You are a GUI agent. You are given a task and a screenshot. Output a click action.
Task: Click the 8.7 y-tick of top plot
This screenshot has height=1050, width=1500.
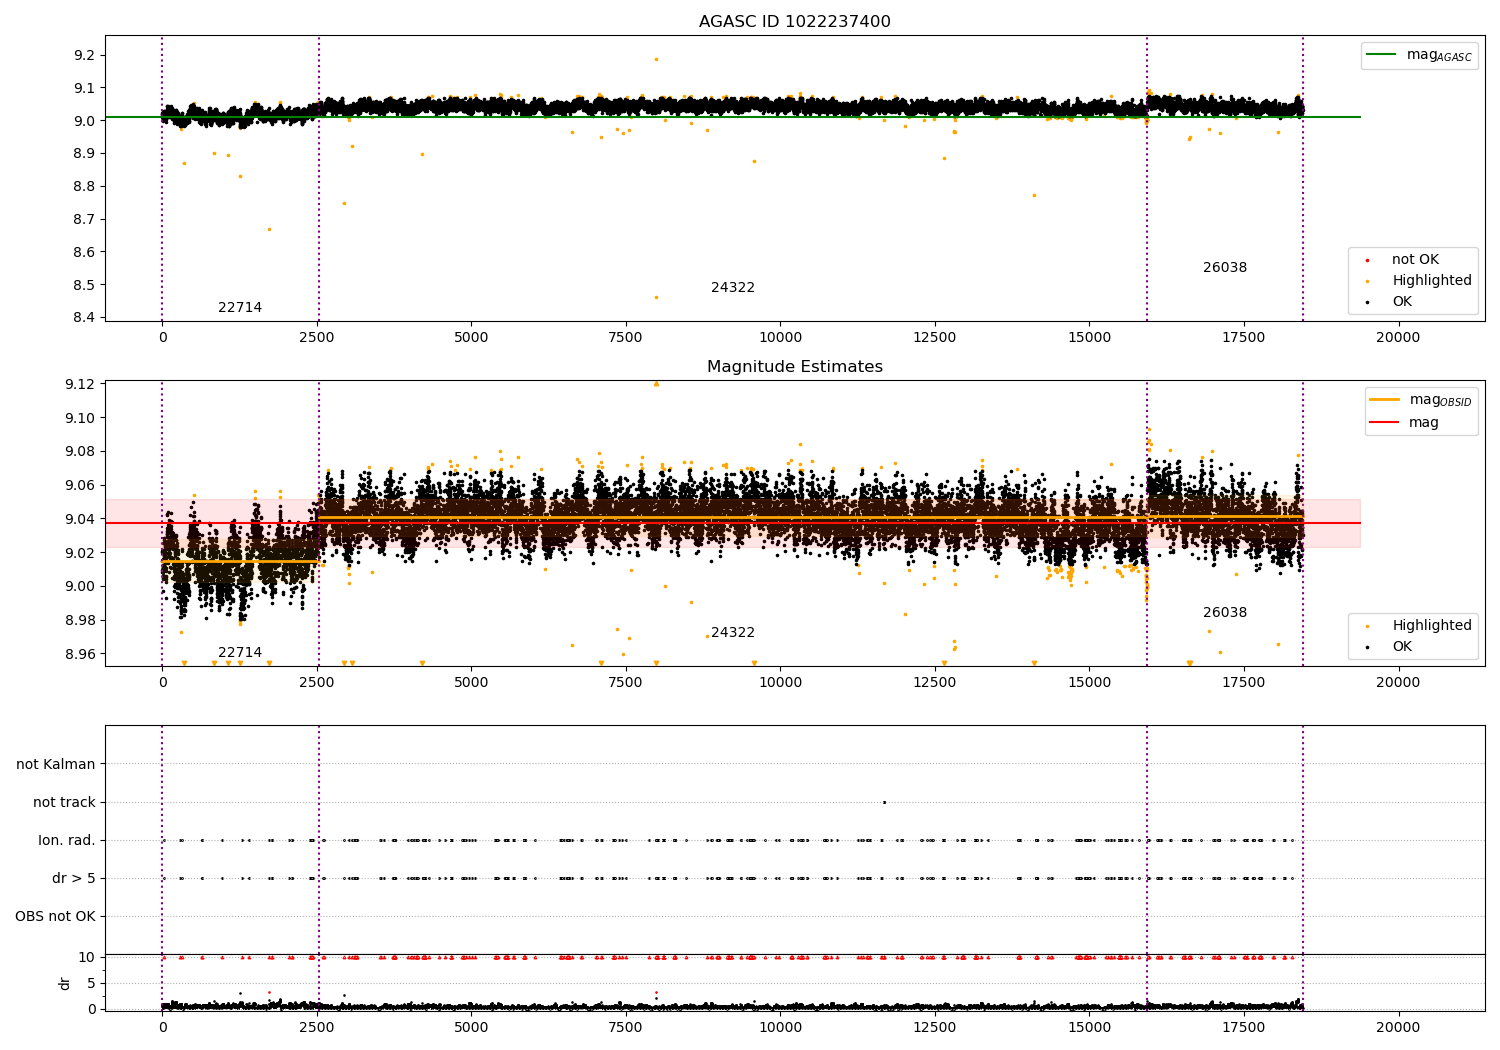click(x=85, y=220)
